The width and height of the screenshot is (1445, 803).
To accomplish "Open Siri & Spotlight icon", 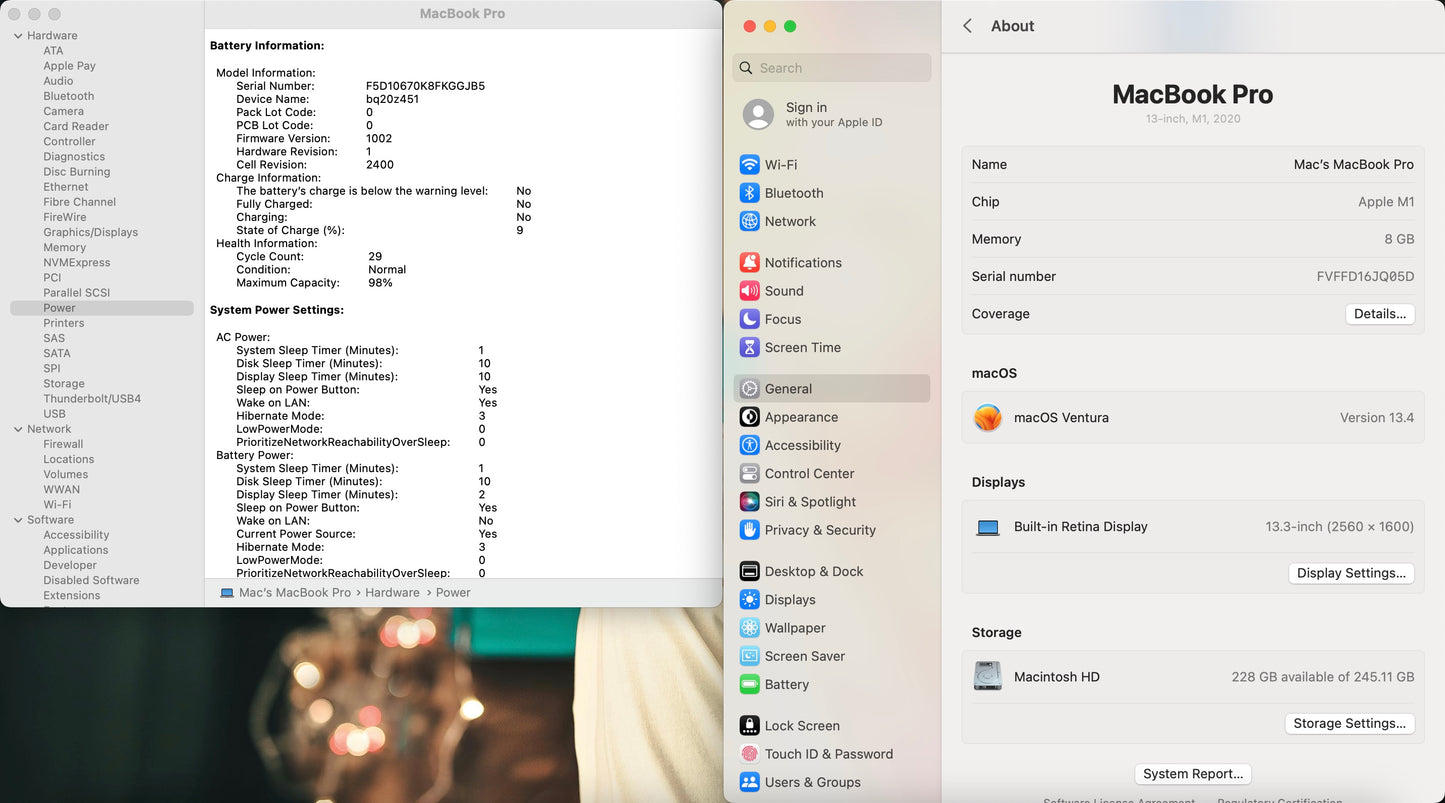I will click(x=749, y=502).
